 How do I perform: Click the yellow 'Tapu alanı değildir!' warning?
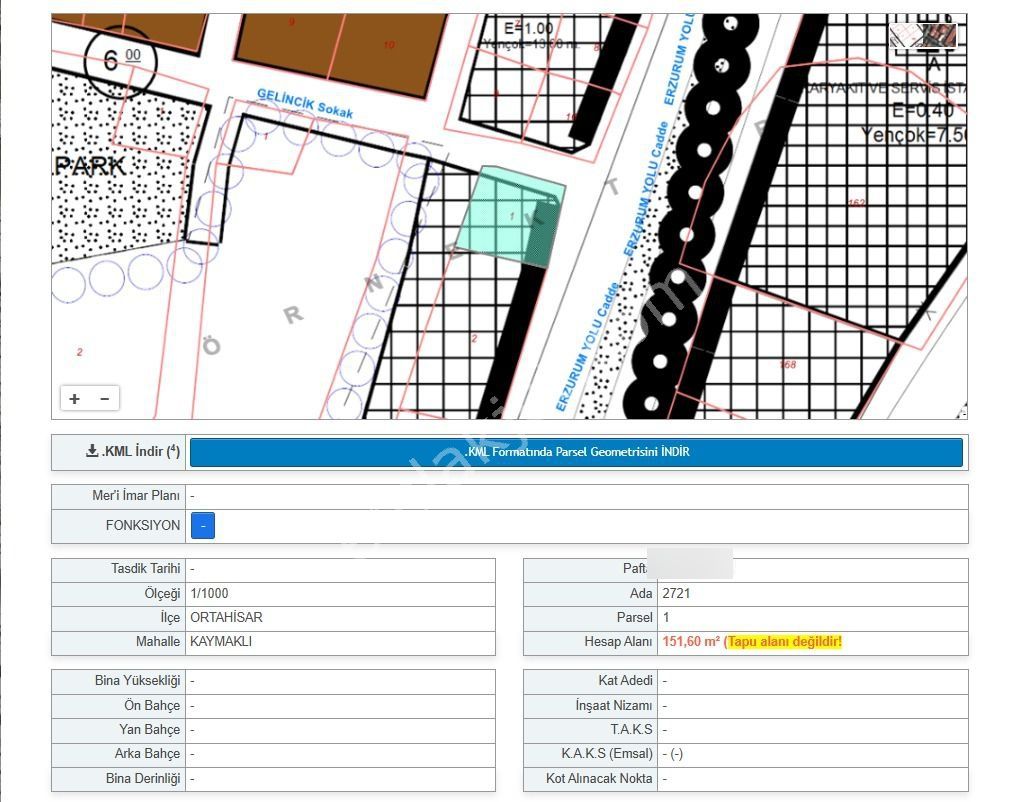(x=784, y=642)
